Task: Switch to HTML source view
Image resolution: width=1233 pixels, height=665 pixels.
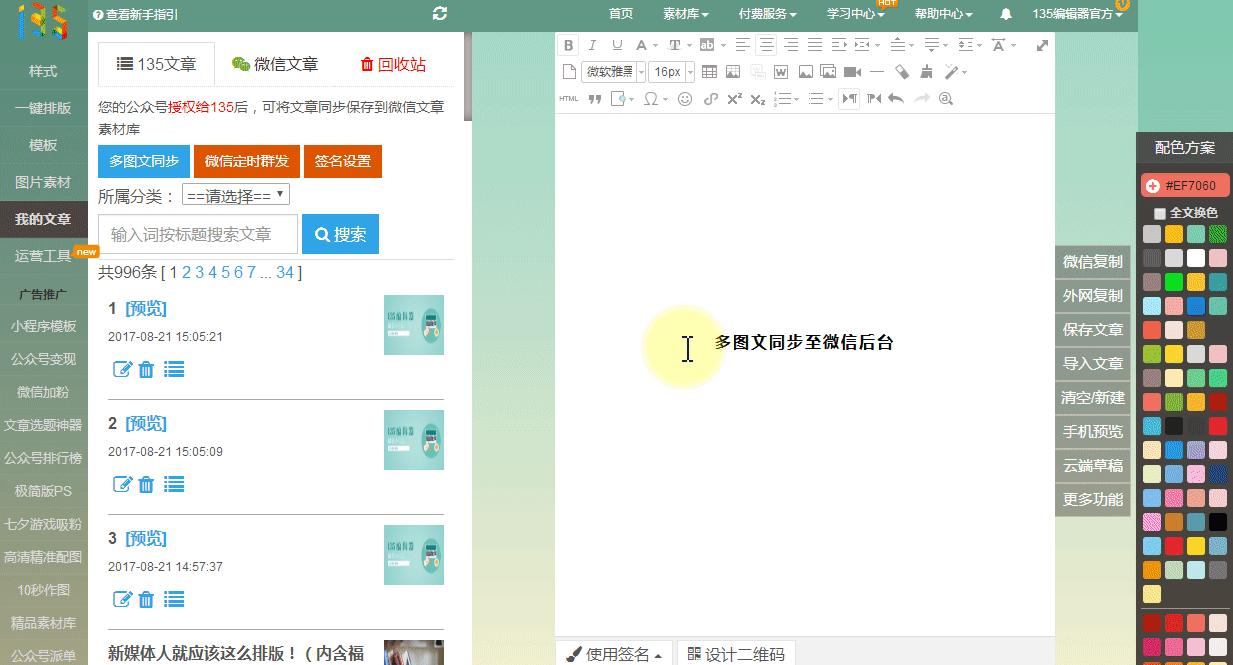Action: (570, 98)
